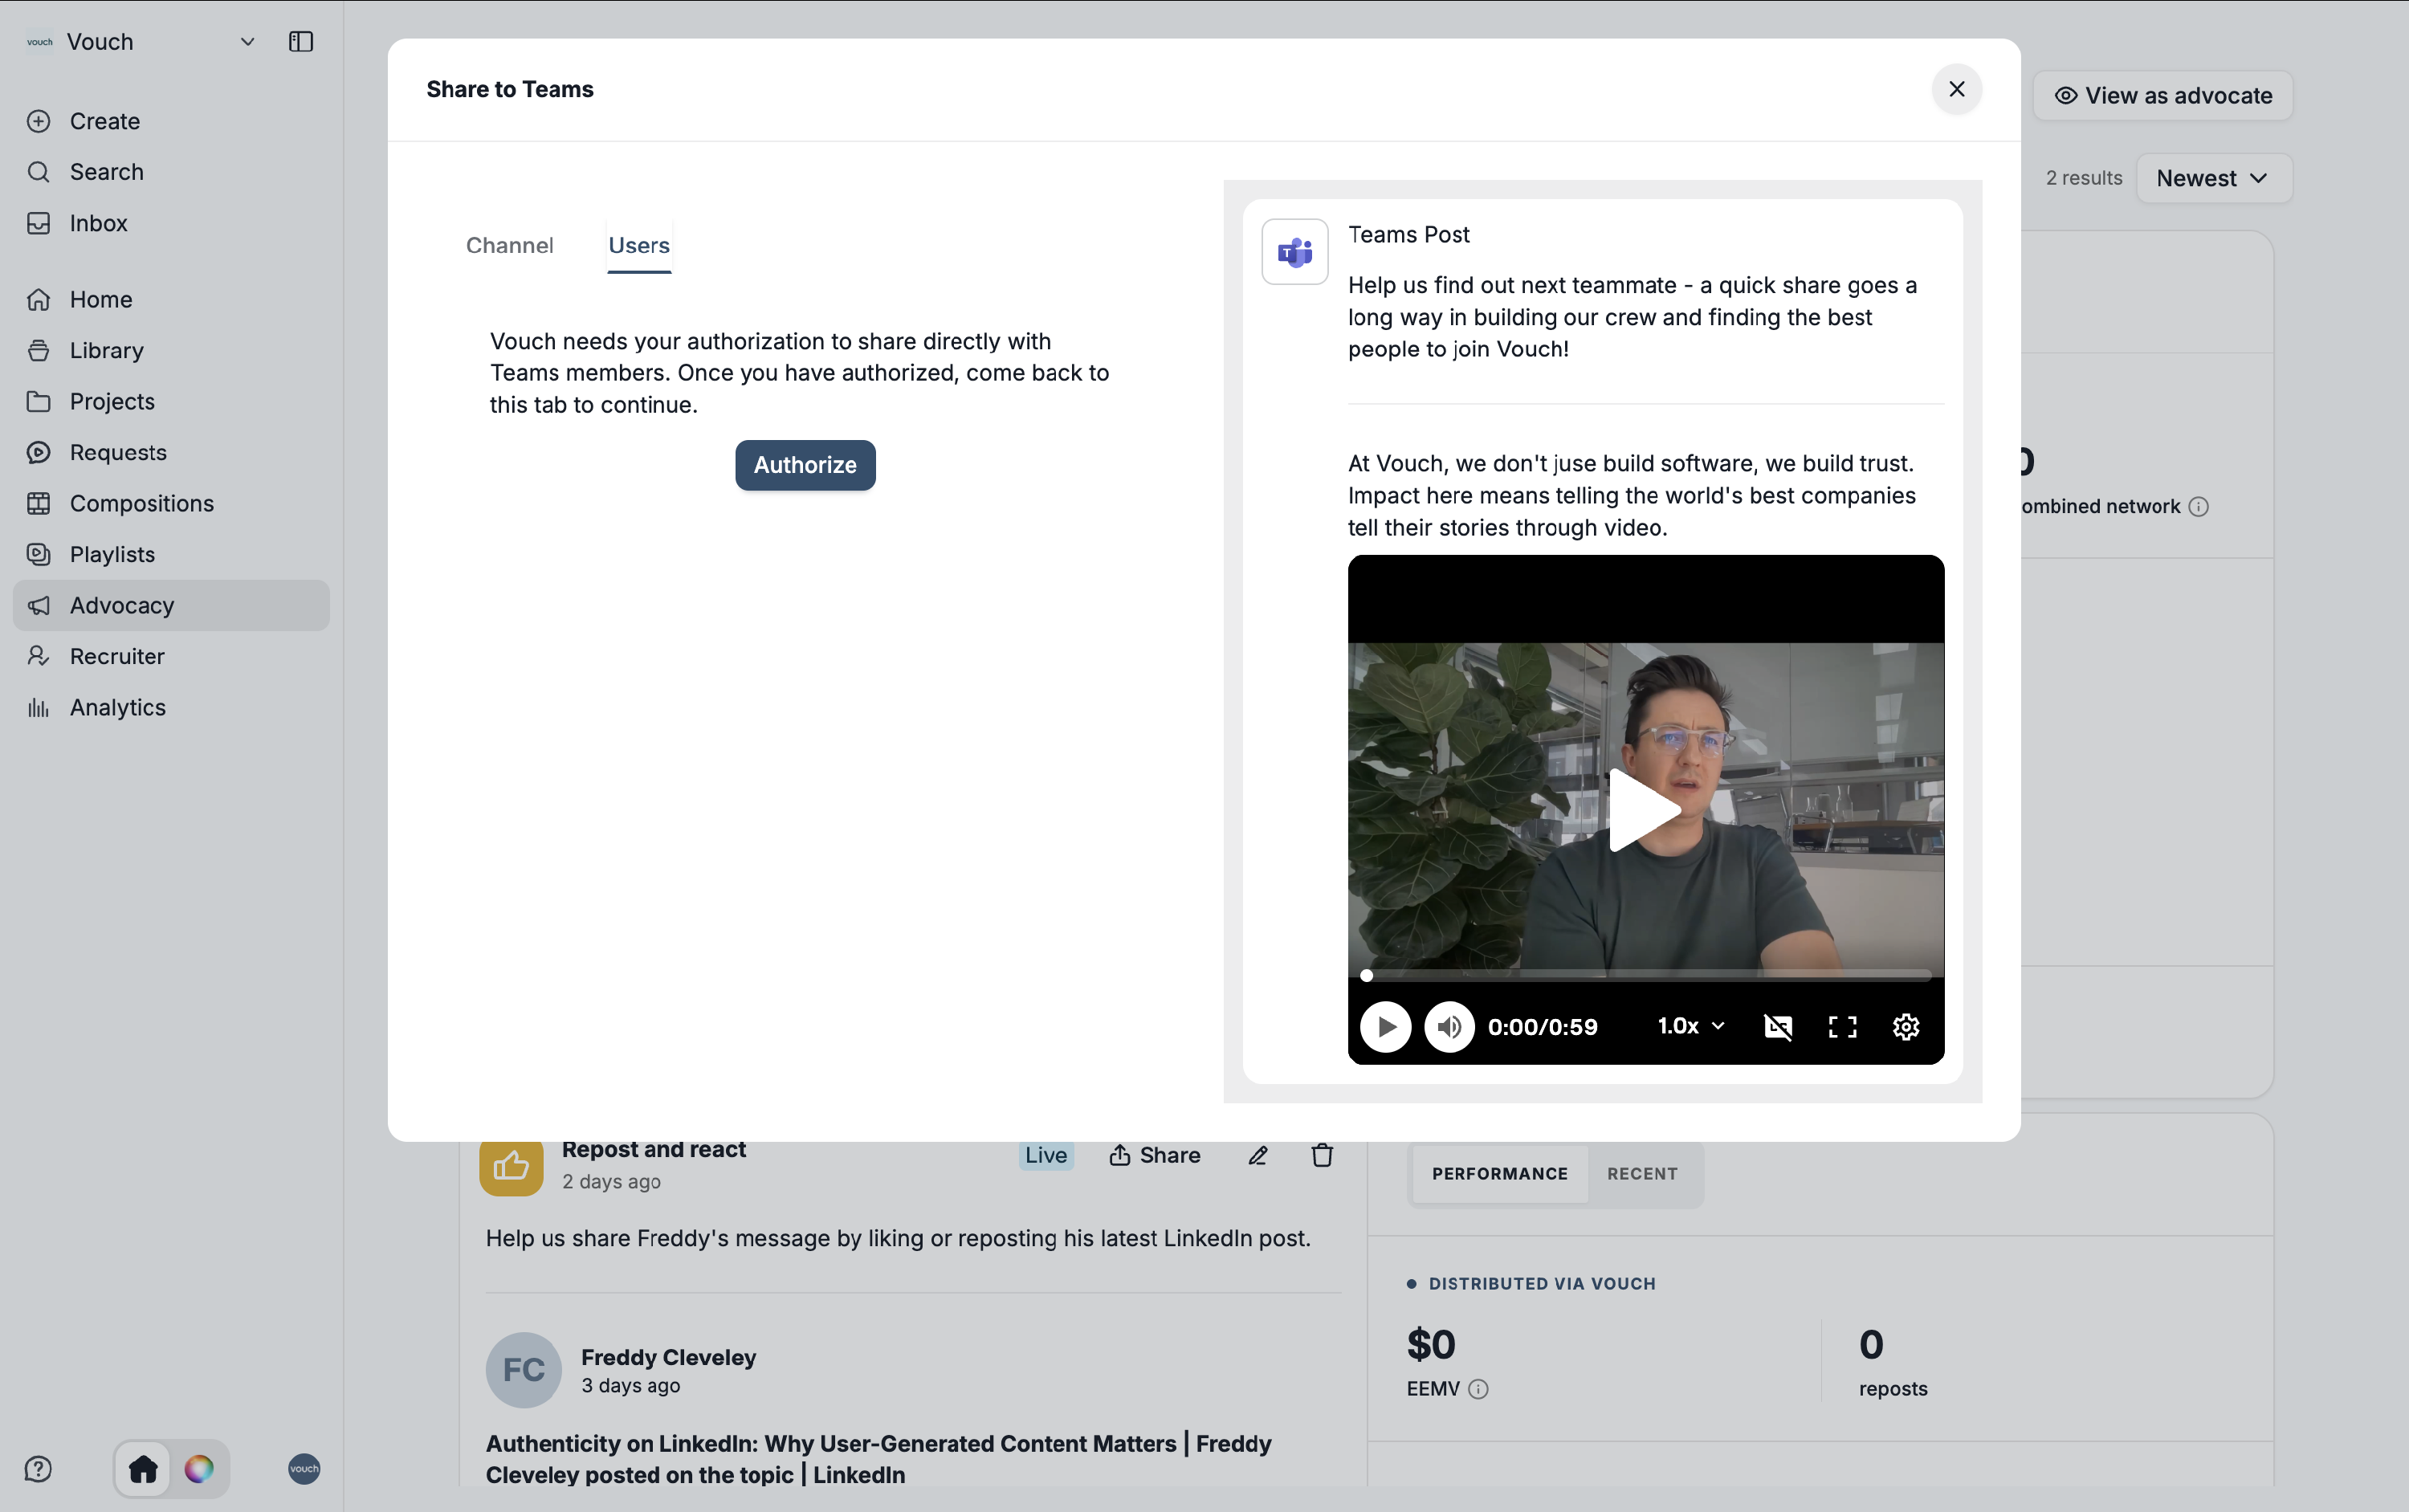Click the 'Distributed via Vouch' label
The height and width of the screenshot is (1512, 2409).
[x=1542, y=1284]
